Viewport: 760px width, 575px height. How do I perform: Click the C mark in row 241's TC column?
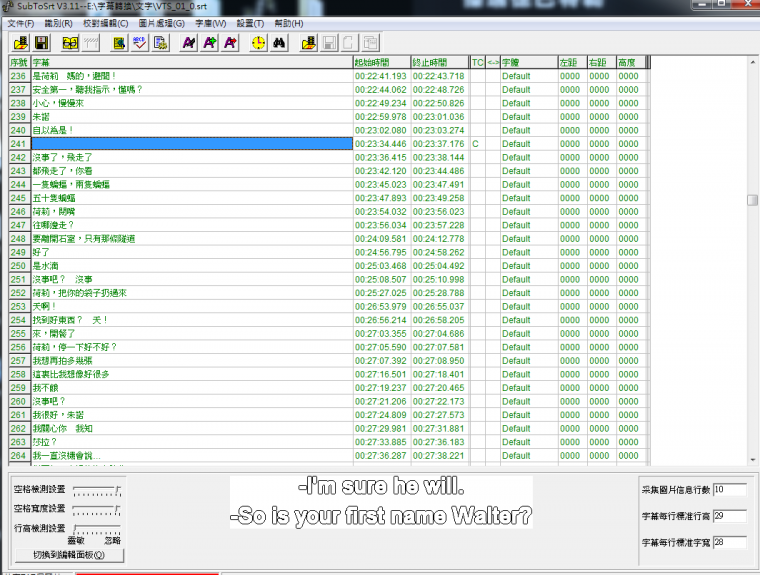475,144
